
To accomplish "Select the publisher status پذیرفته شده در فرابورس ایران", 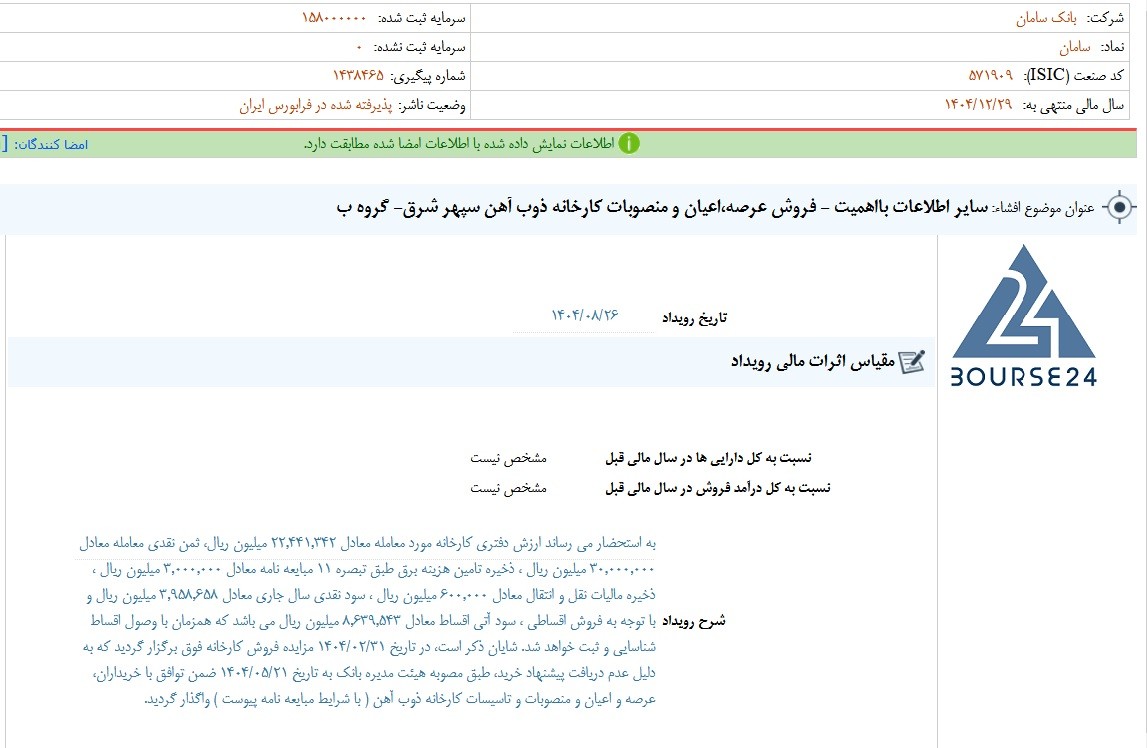I will [x=315, y=105].
